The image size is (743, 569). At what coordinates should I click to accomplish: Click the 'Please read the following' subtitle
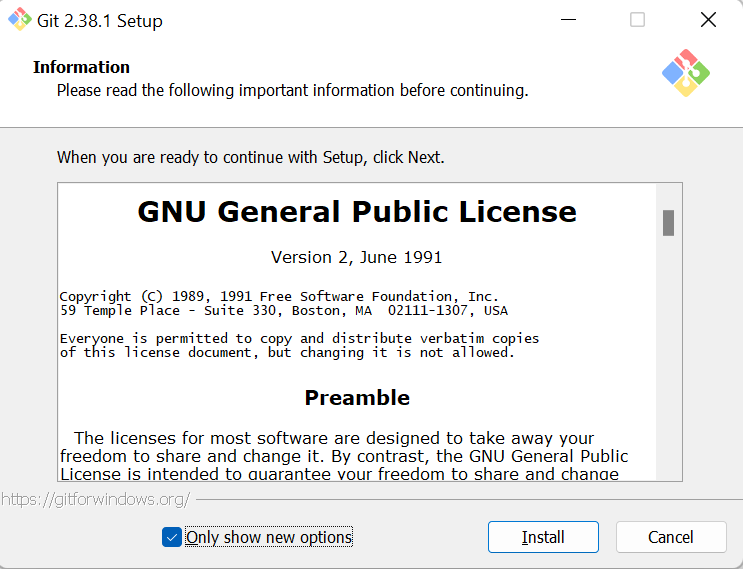click(x=292, y=90)
